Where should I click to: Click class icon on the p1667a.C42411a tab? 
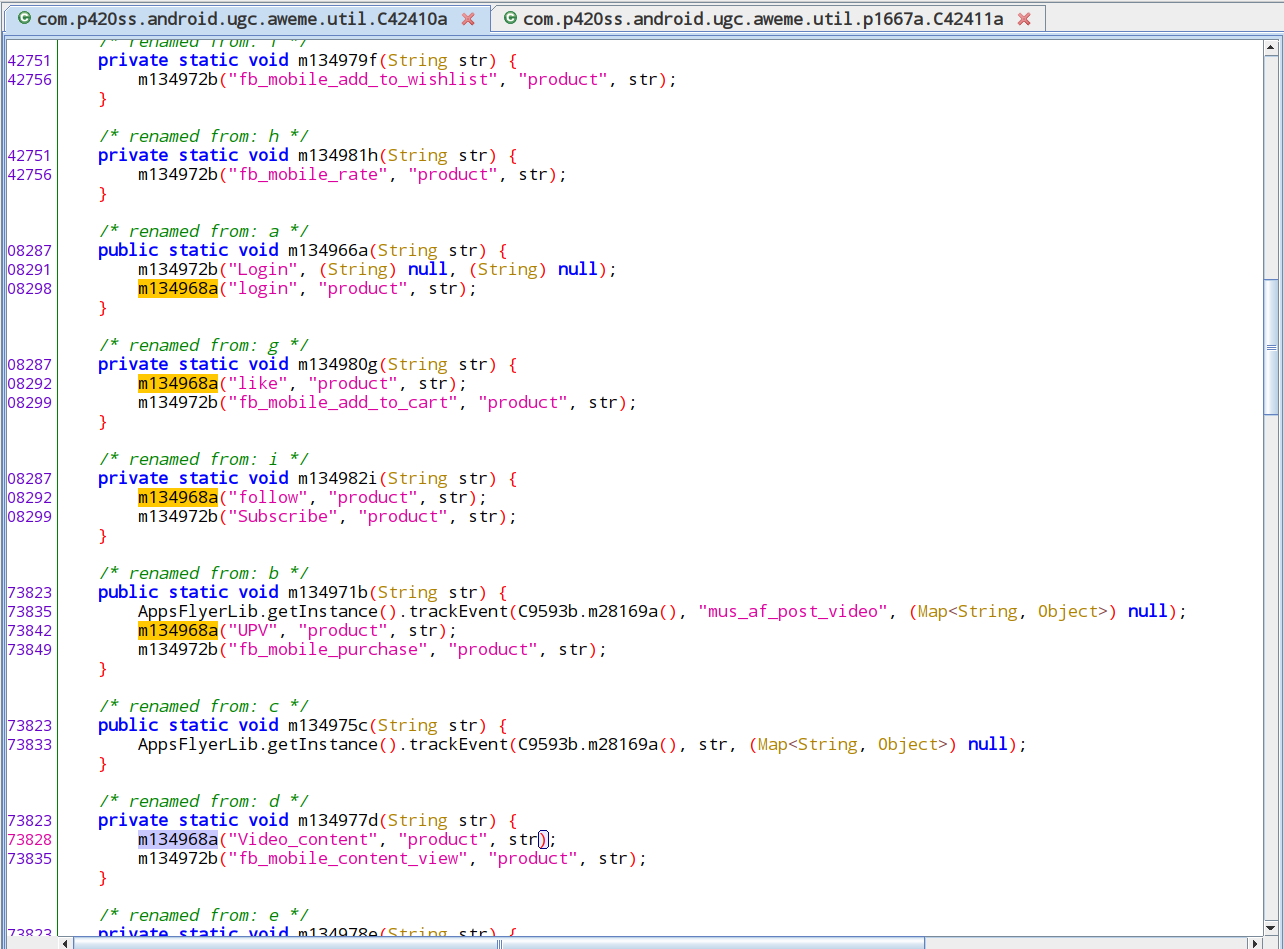509,19
